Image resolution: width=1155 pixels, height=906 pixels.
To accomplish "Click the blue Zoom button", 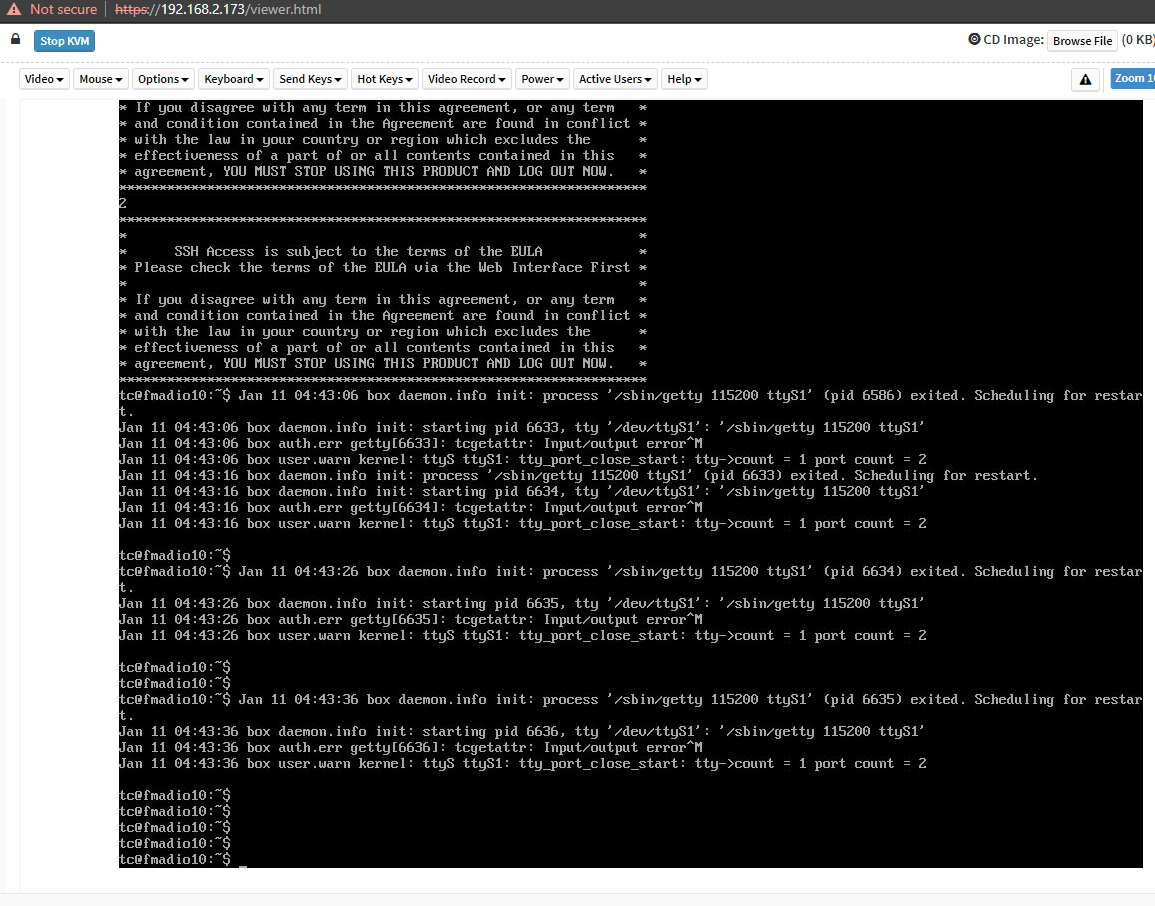I will pyautogui.click(x=1133, y=79).
